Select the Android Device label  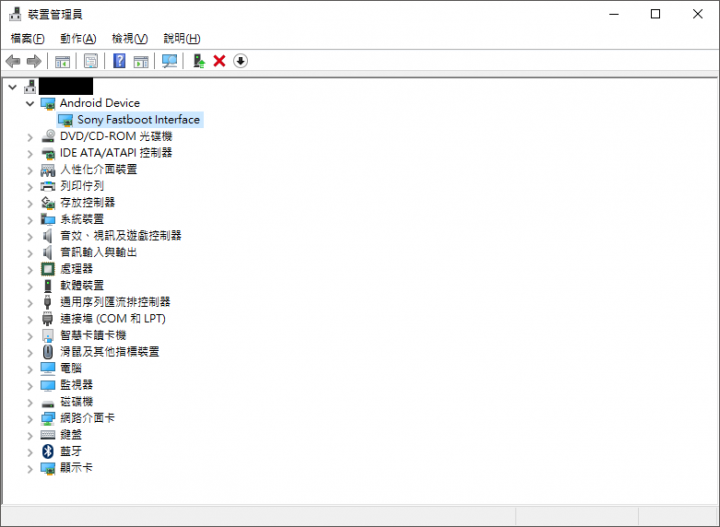click(100, 103)
